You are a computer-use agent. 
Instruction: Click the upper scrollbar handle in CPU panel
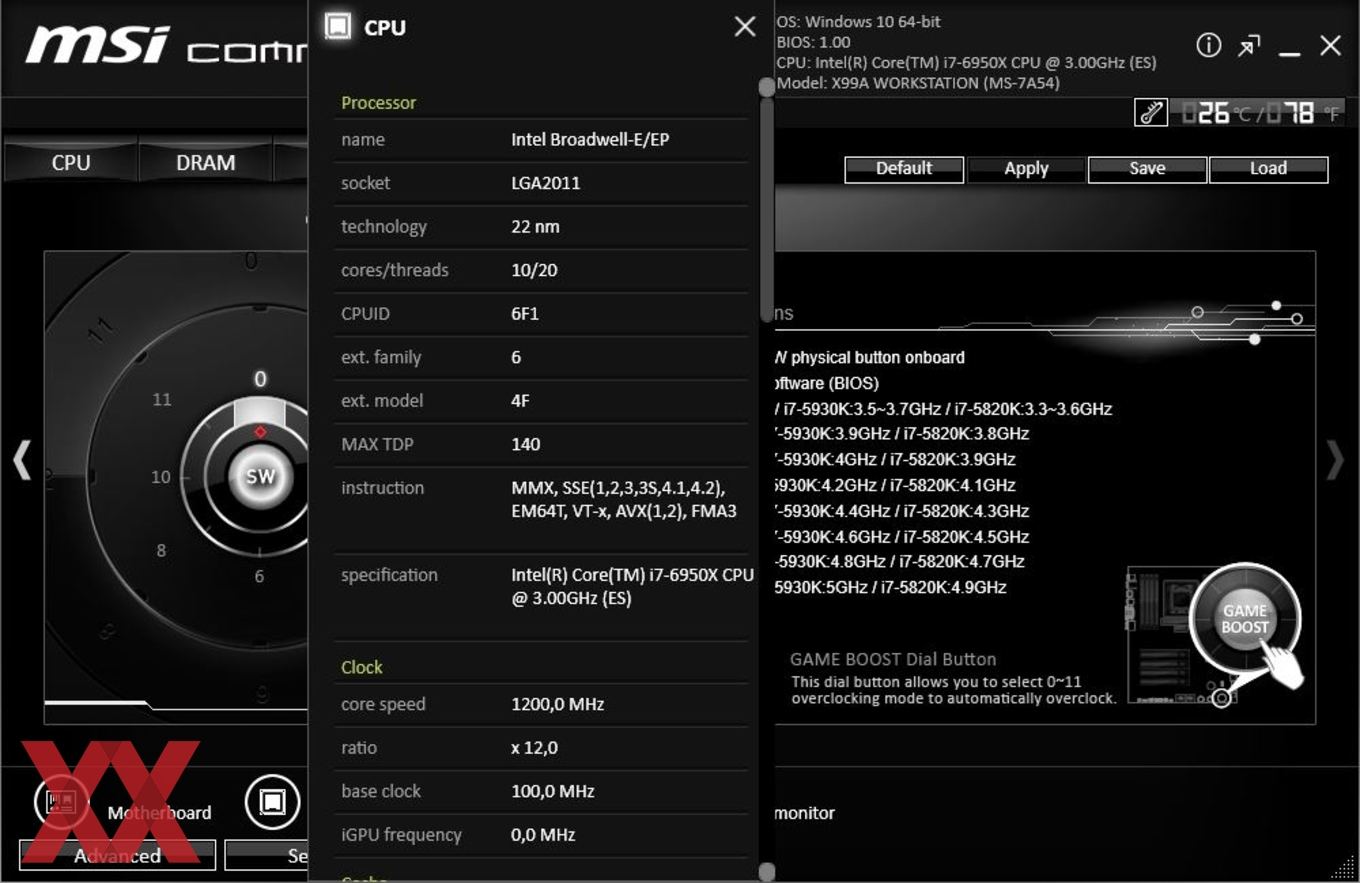pyautogui.click(x=767, y=88)
